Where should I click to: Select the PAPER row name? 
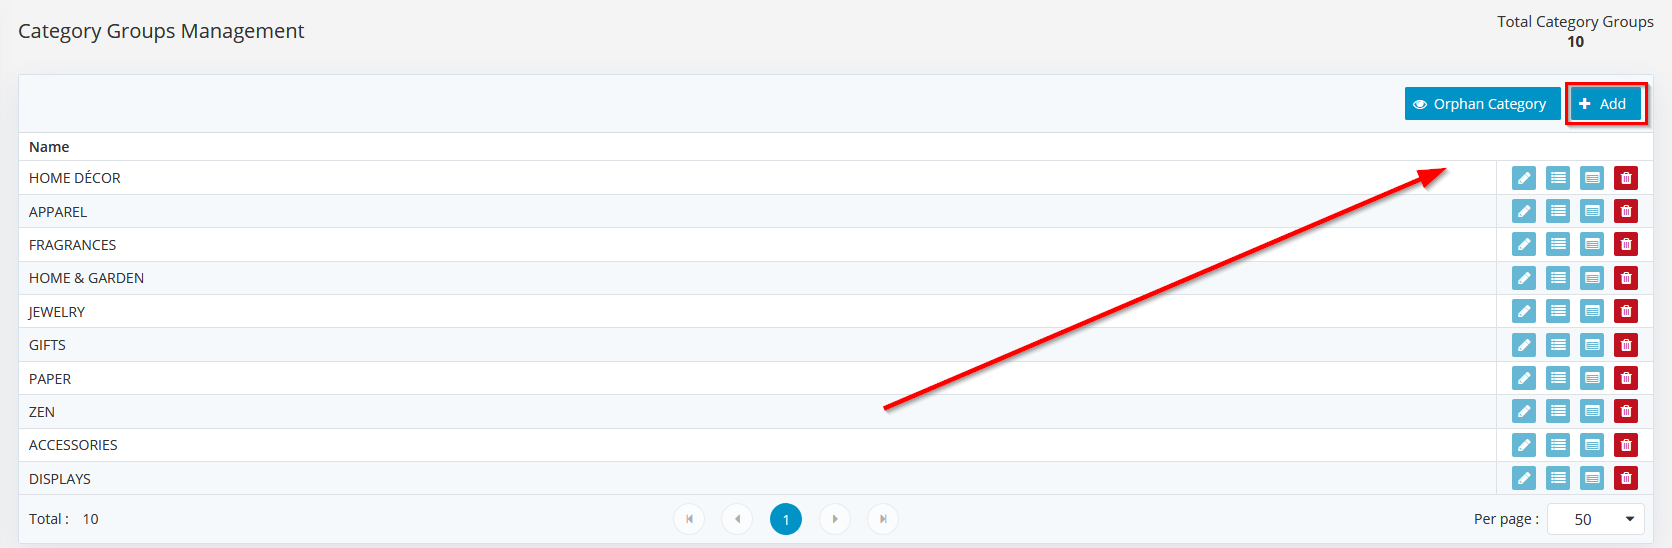tap(50, 379)
